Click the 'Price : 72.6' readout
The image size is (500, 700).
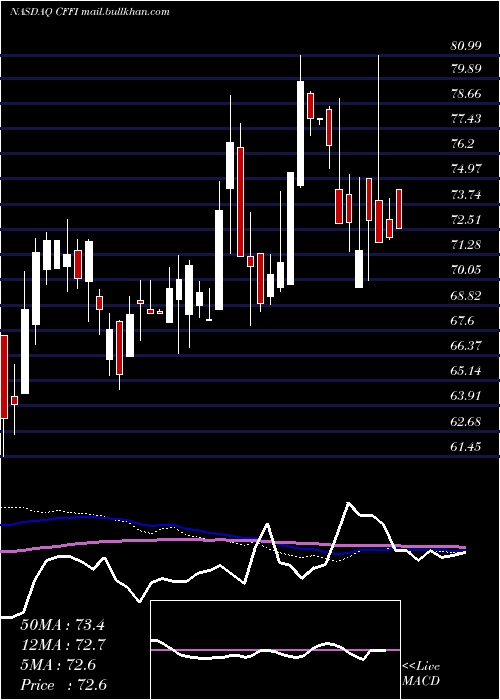[63, 685]
